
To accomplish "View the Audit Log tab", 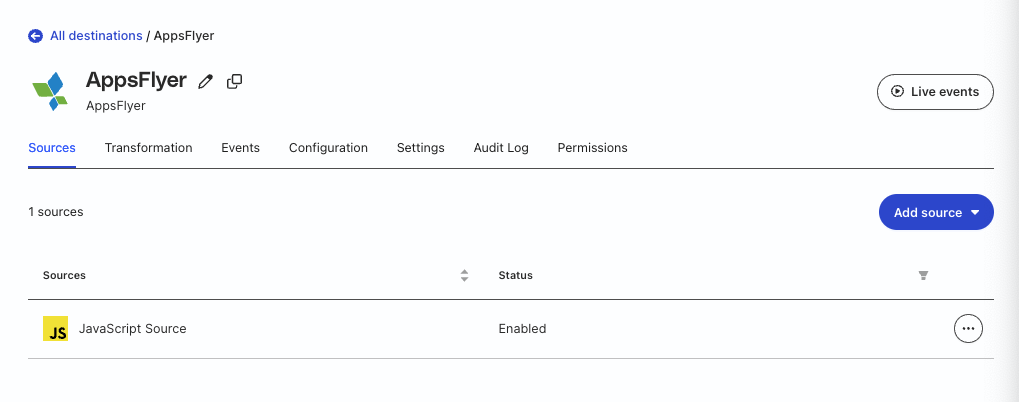I will click(x=501, y=148).
